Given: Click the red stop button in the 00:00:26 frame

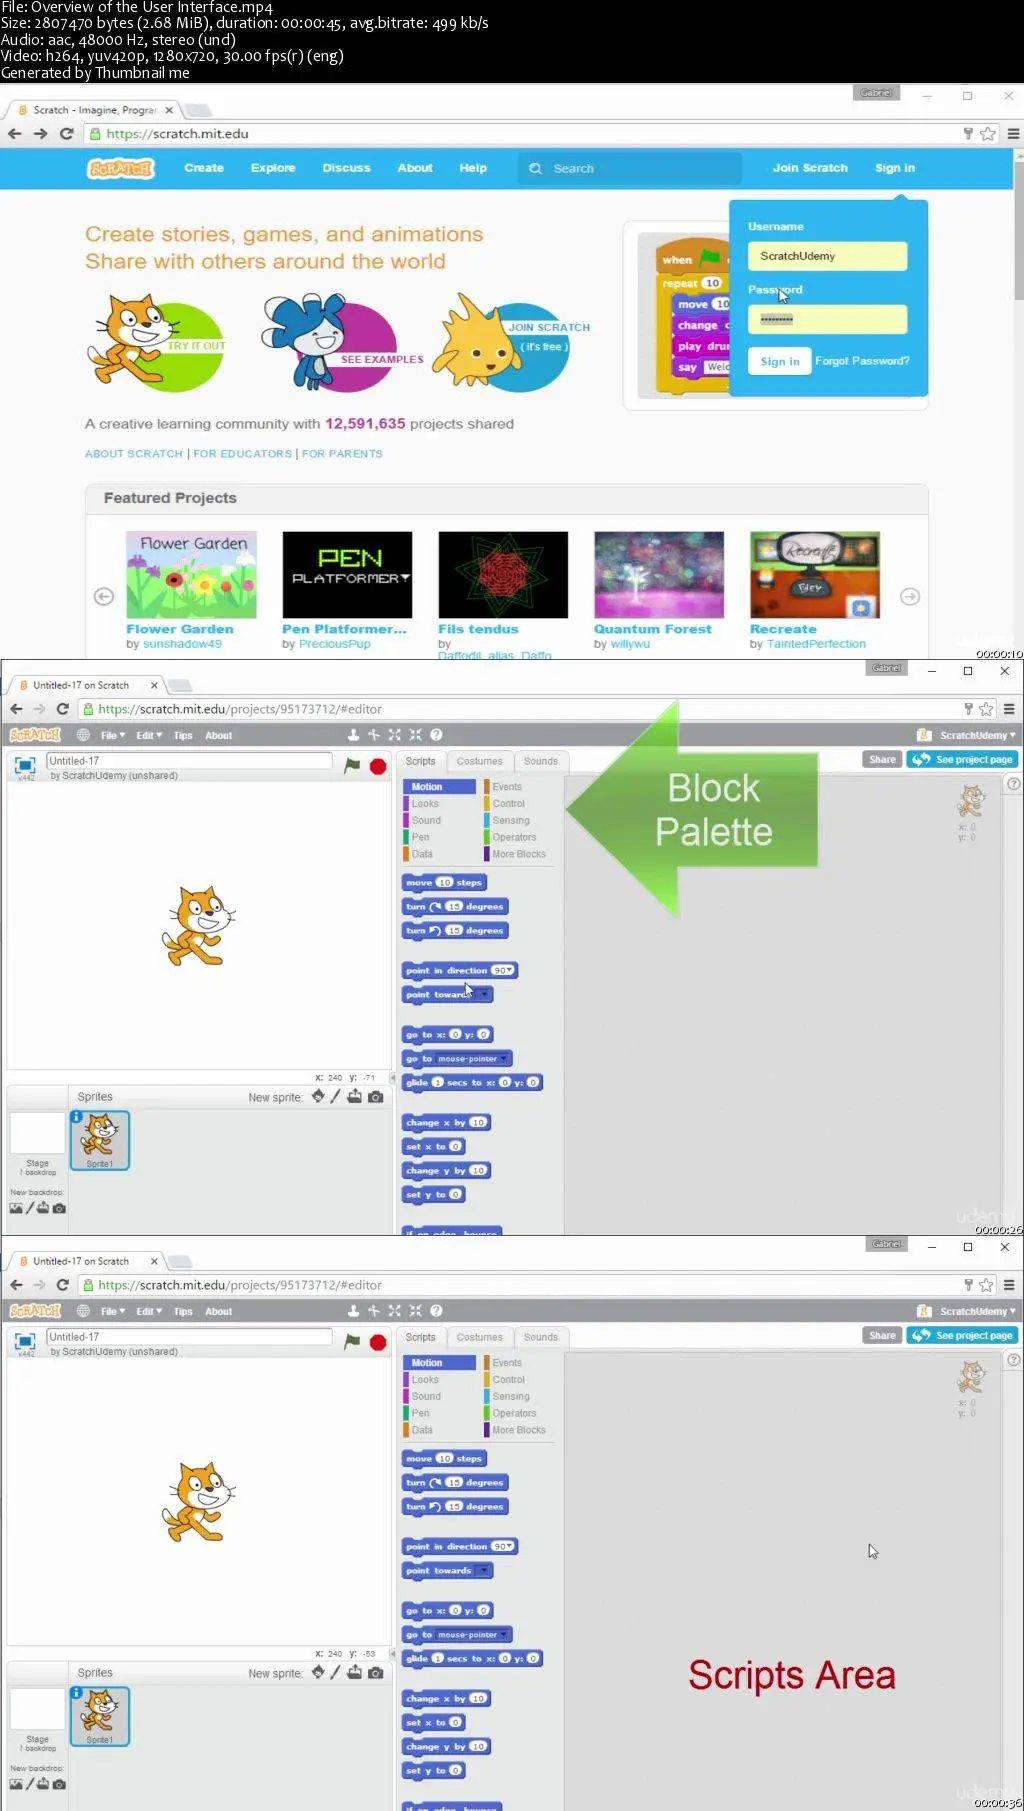Looking at the screenshot, I should (378, 766).
